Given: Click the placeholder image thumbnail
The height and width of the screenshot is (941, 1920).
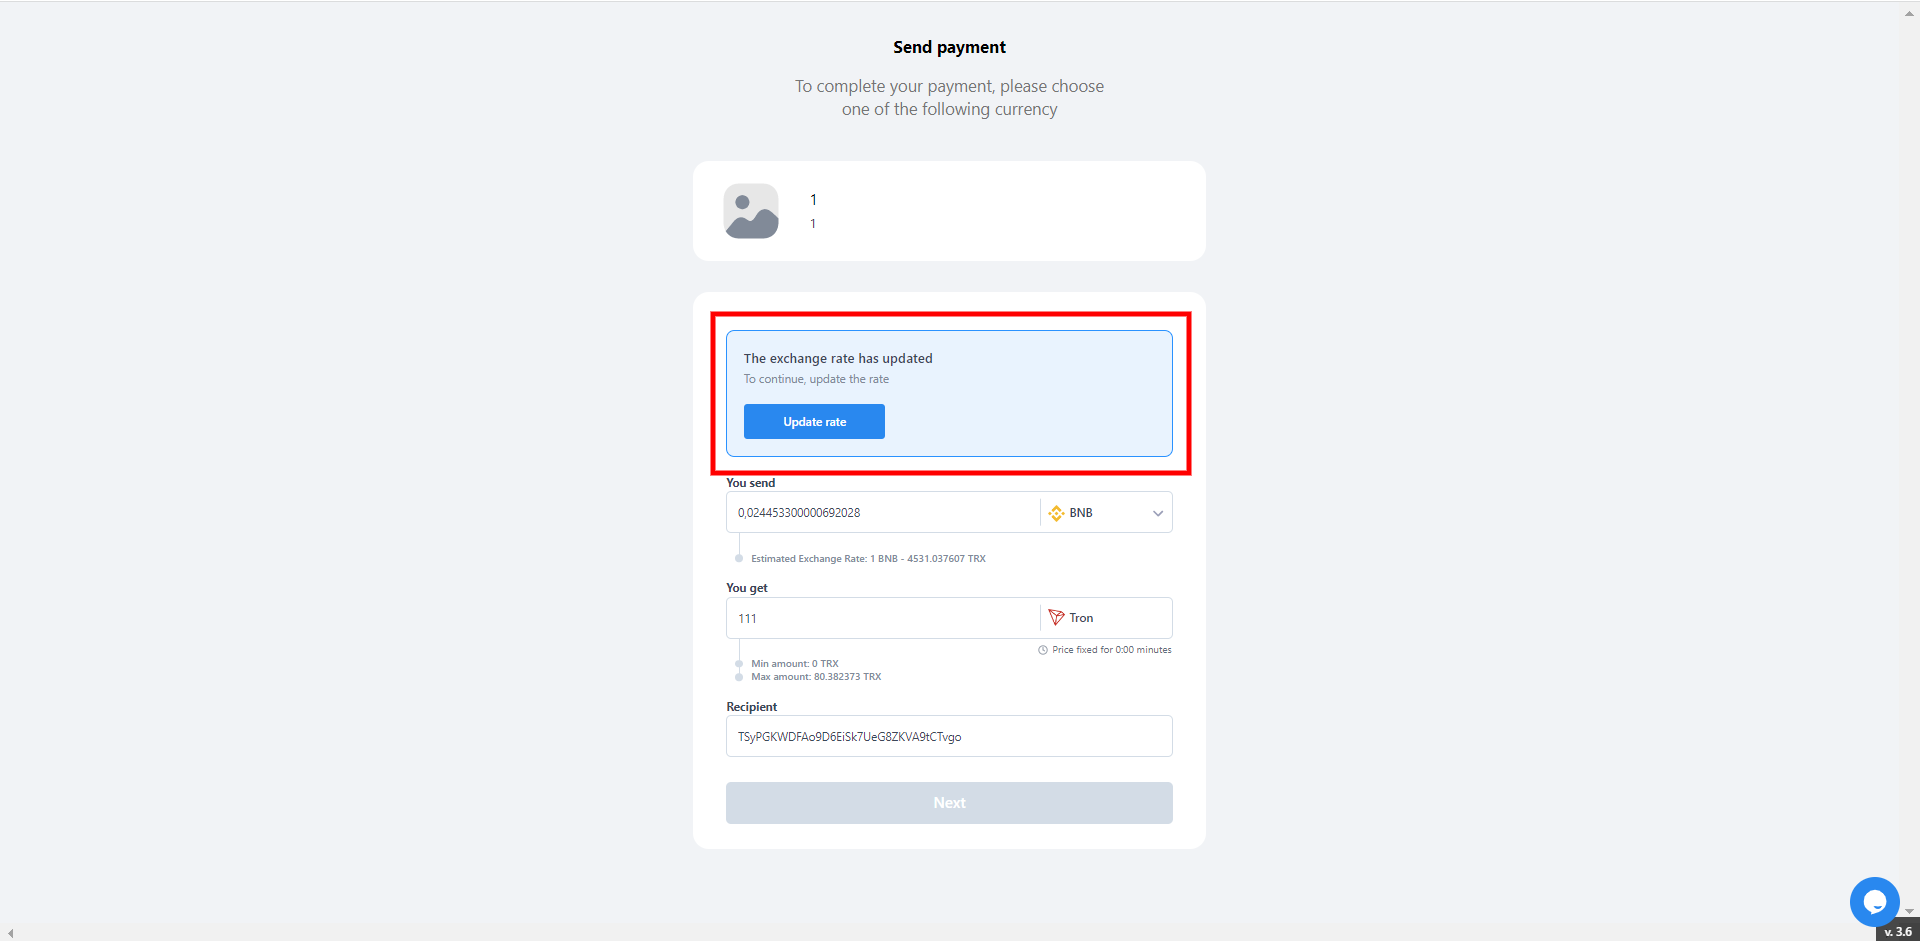Looking at the screenshot, I should pos(751,211).
